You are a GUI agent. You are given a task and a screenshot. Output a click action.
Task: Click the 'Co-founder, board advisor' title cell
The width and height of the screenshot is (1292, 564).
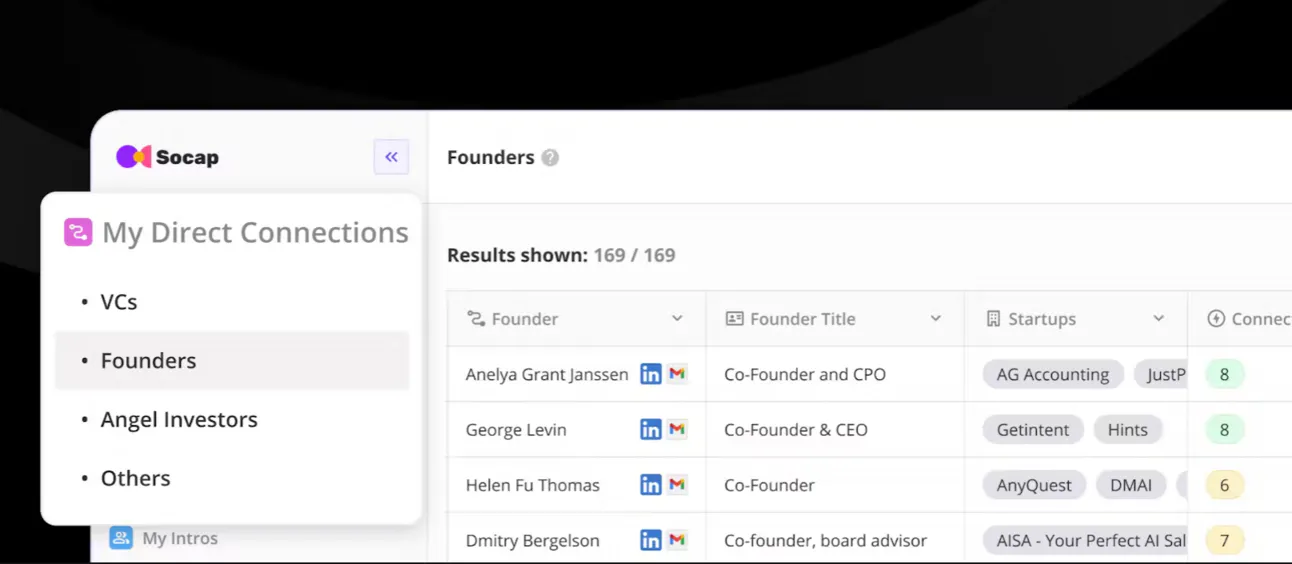pyautogui.click(x=826, y=541)
